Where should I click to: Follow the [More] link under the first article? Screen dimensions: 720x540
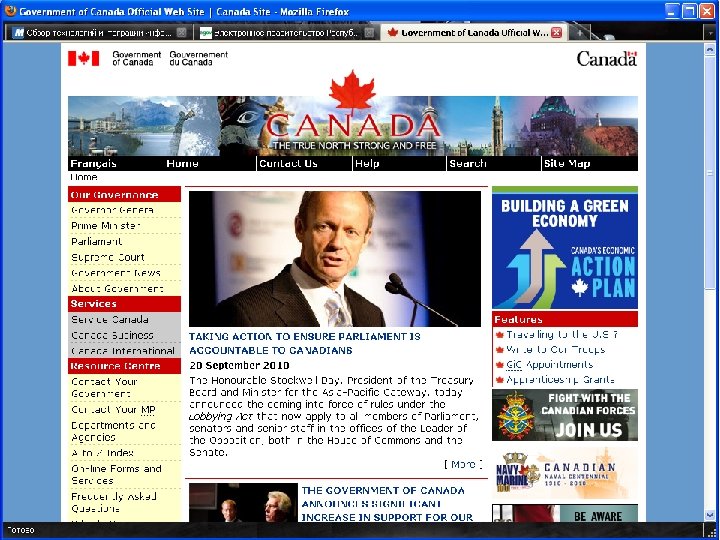click(x=463, y=464)
